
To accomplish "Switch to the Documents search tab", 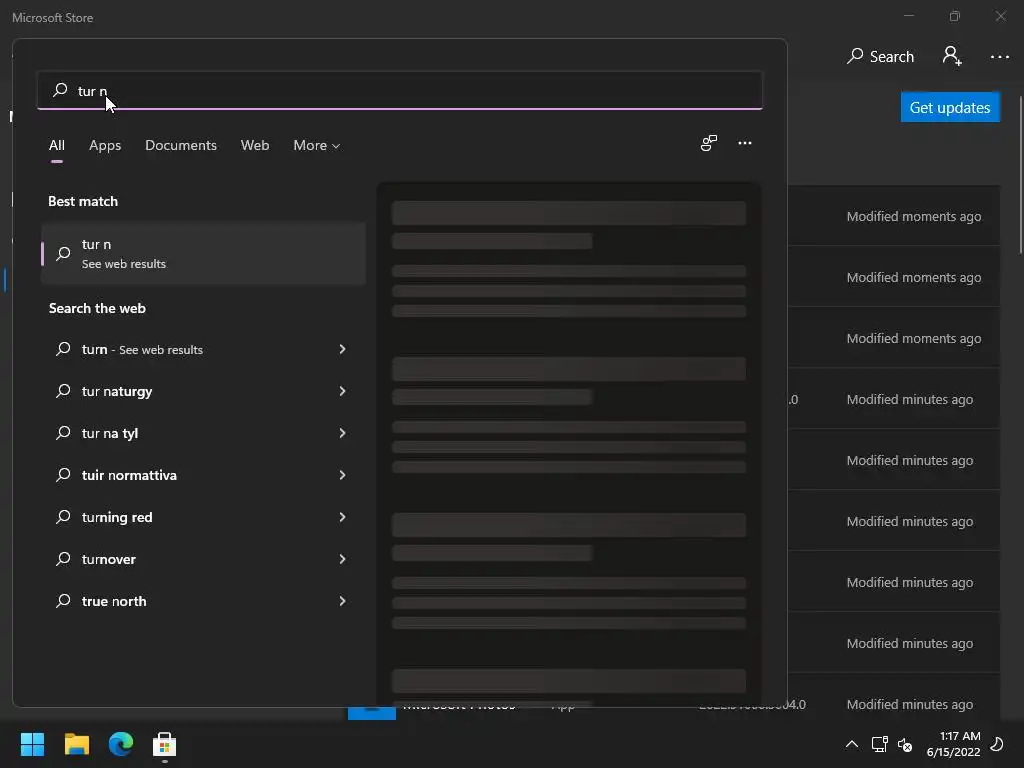I will (x=181, y=145).
